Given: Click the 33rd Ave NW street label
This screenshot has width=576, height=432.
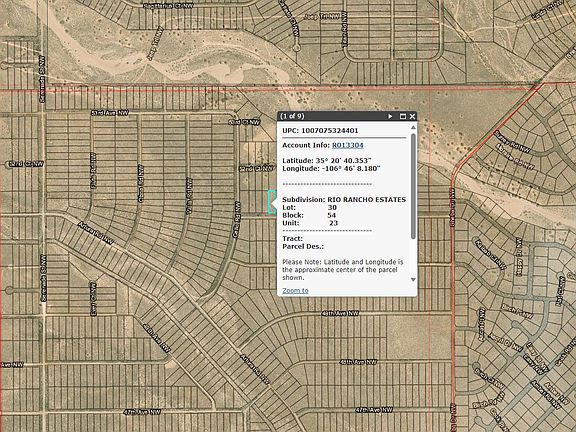Looking at the screenshot, I should point(110,113).
